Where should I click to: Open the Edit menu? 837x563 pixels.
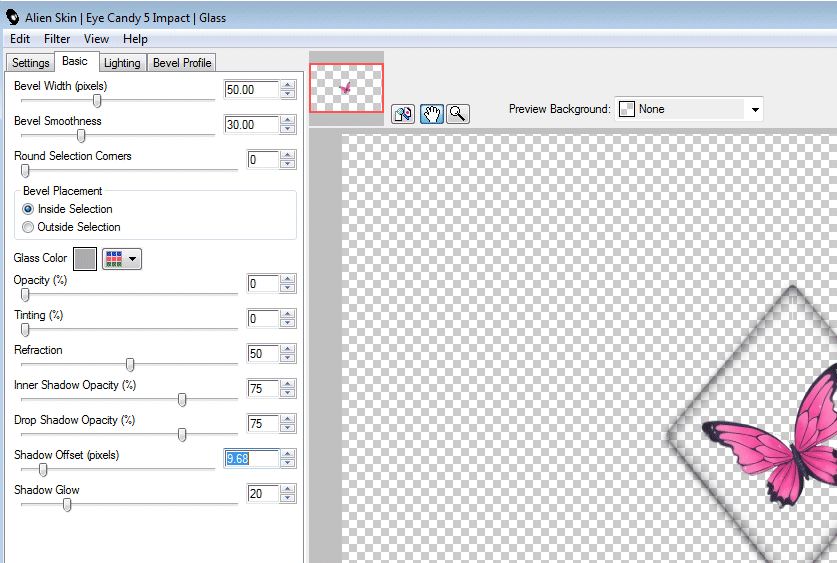tap(20, 39)
